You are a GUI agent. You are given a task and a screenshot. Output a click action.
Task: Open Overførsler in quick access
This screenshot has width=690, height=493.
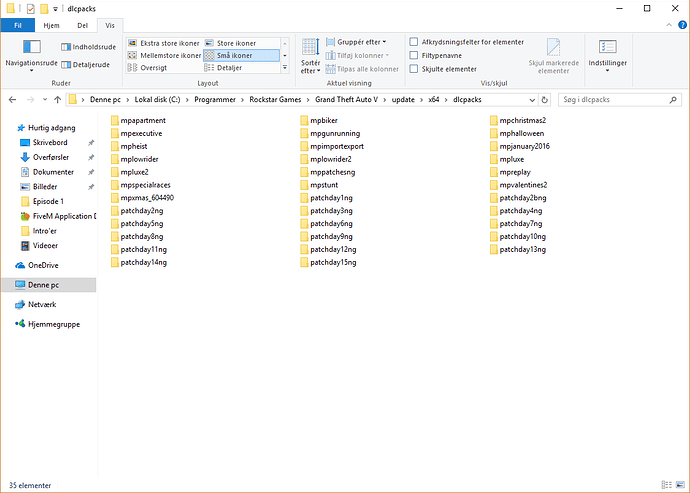[x=51, y=157]
